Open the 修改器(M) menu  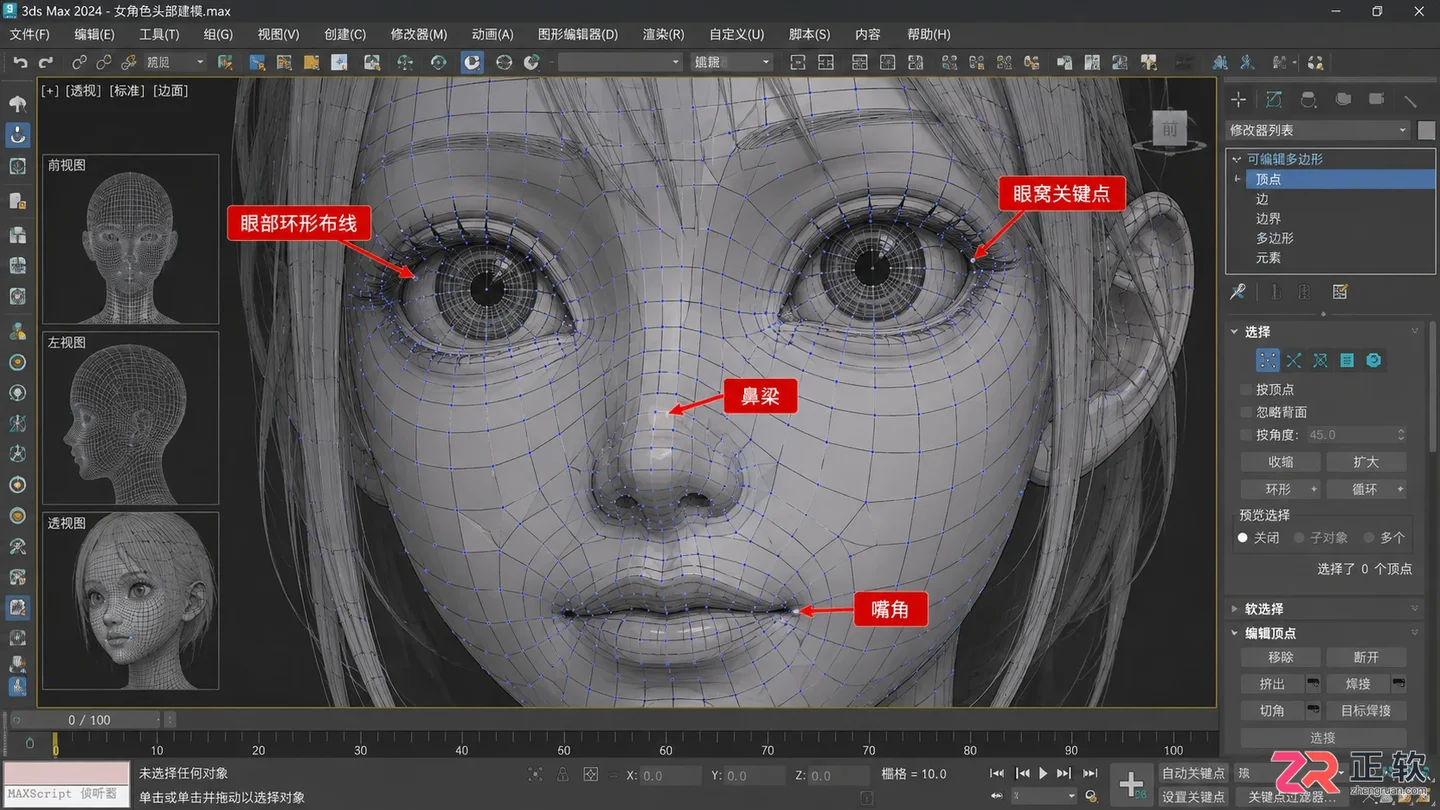point(418,34)
